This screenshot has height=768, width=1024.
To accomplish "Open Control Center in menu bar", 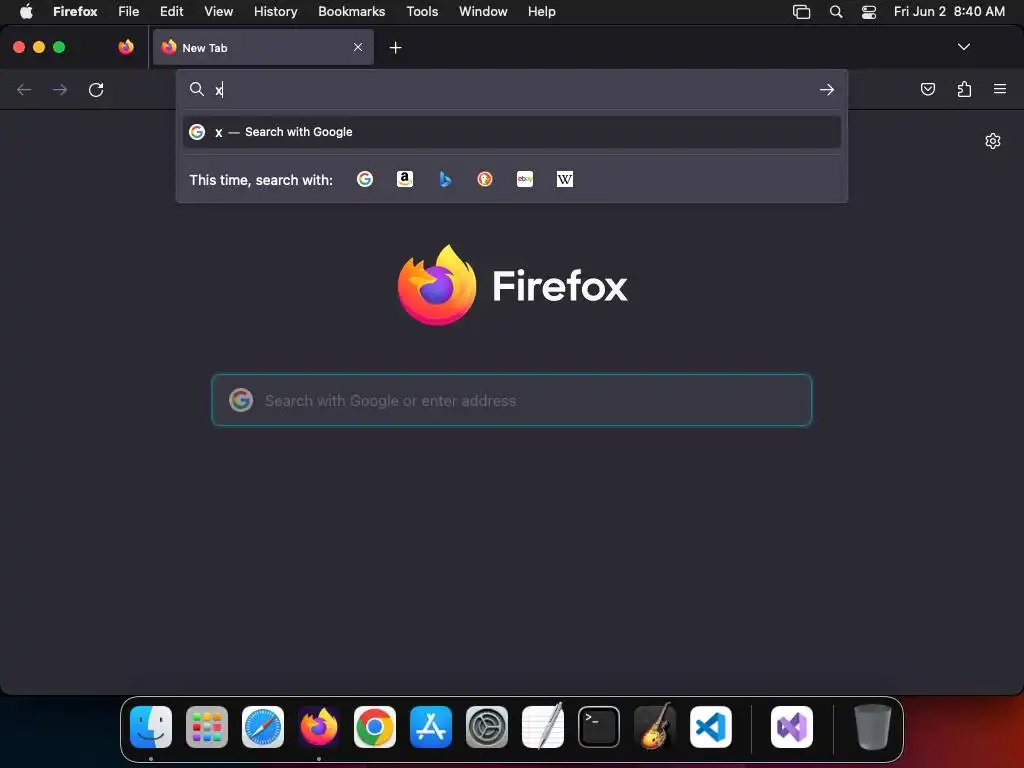I will (869, 12).
